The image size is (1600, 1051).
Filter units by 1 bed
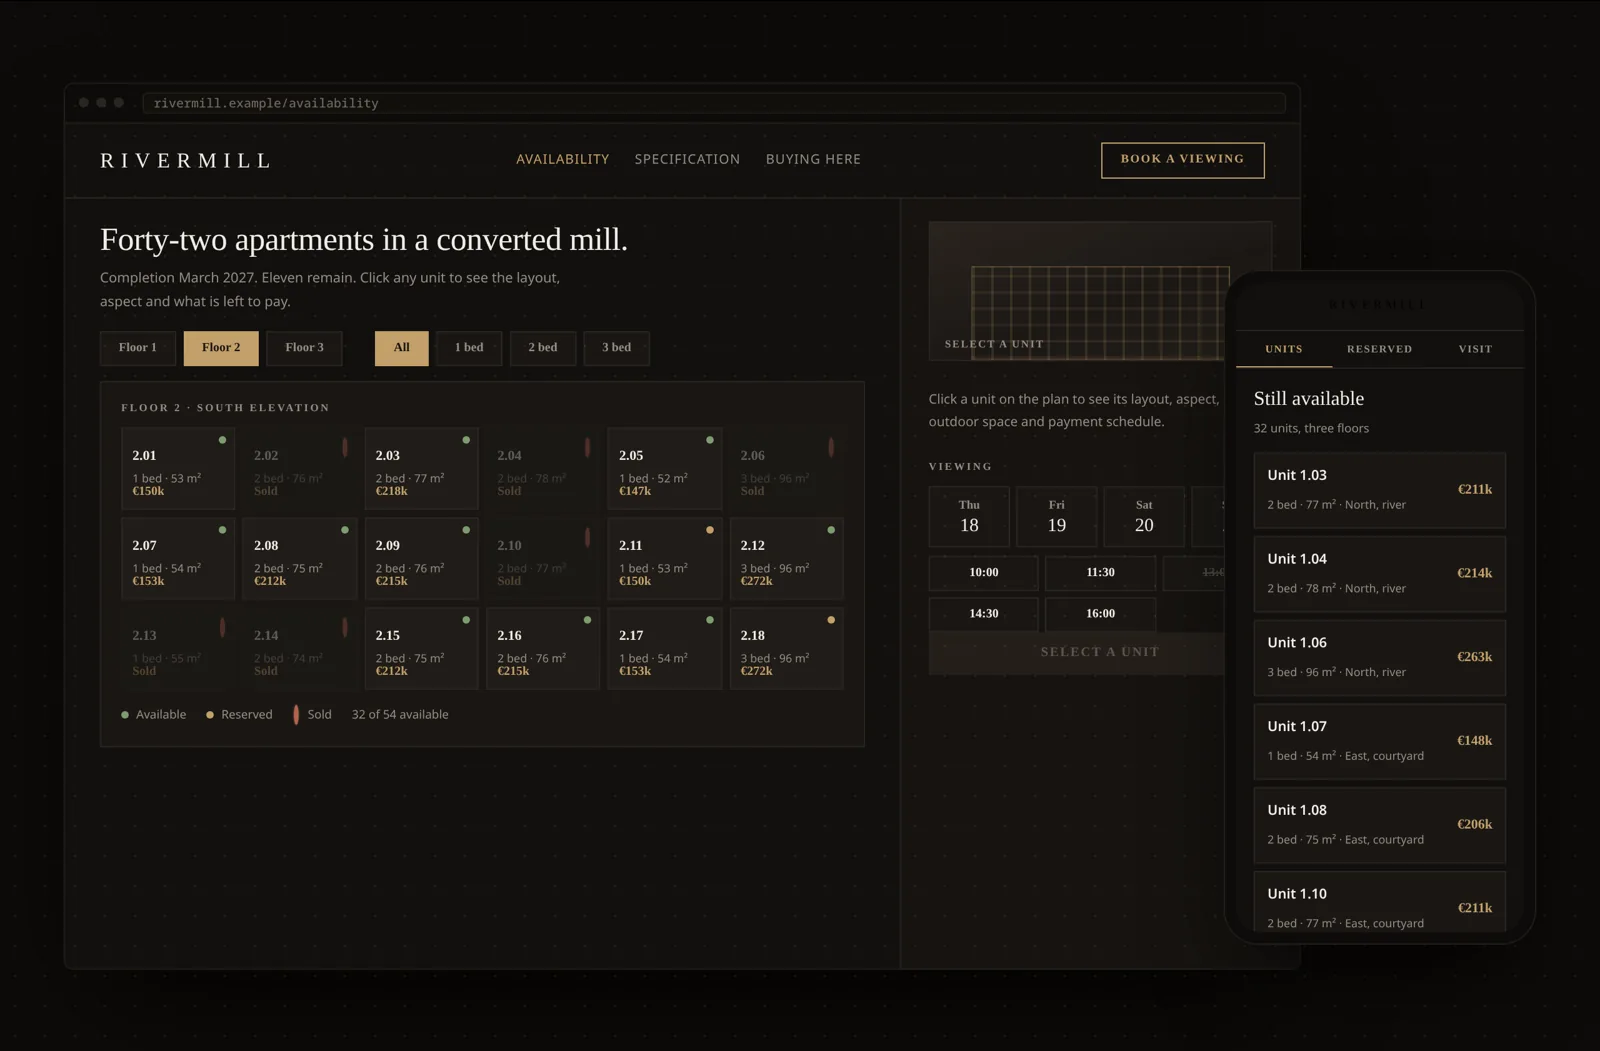pos(469,348)
